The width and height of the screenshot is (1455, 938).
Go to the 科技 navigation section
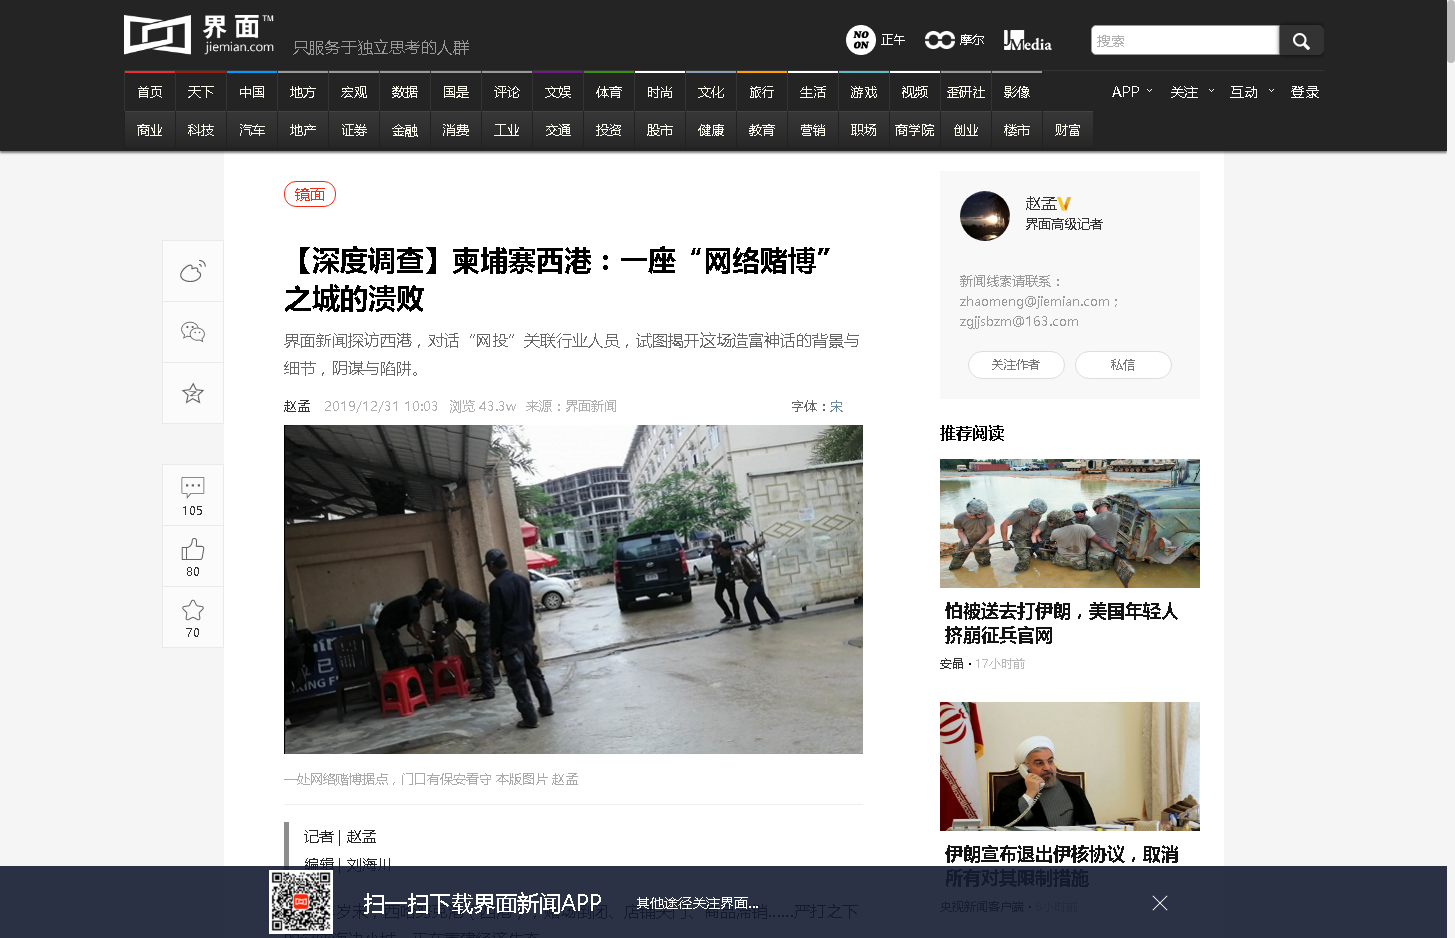click(x=201, y=130)
